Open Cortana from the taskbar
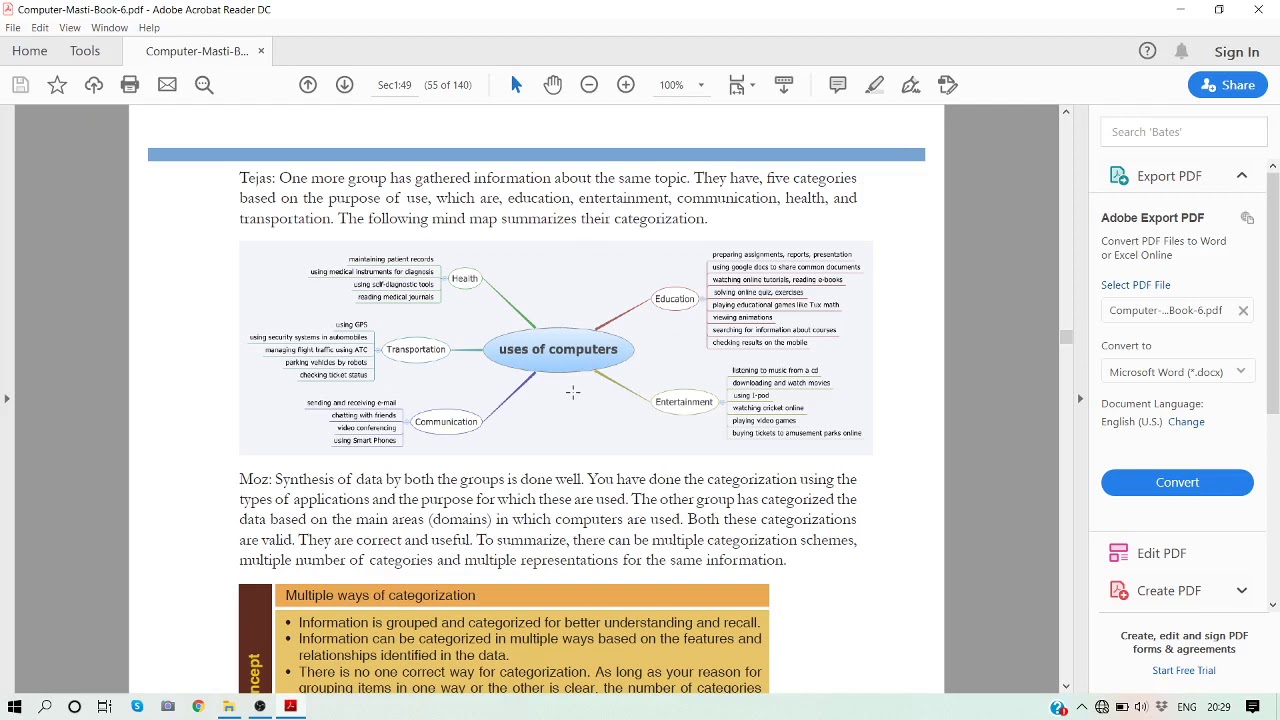The height and width of the screenshot is (720, 1280). pos(74,707)
